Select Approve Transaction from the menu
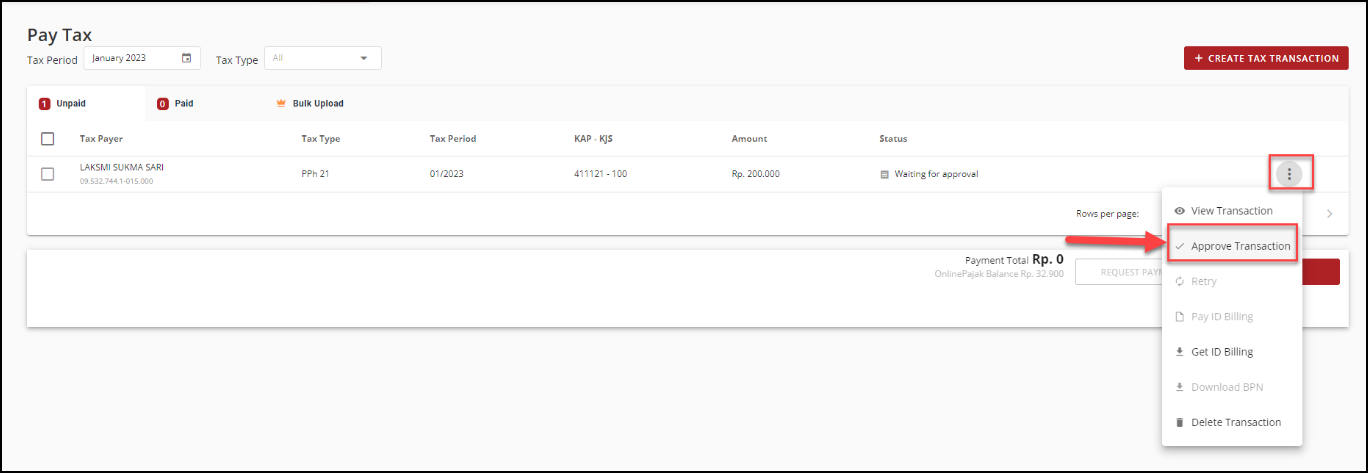The height and width of the screenshot is (473, 1368). [1240, 246]
